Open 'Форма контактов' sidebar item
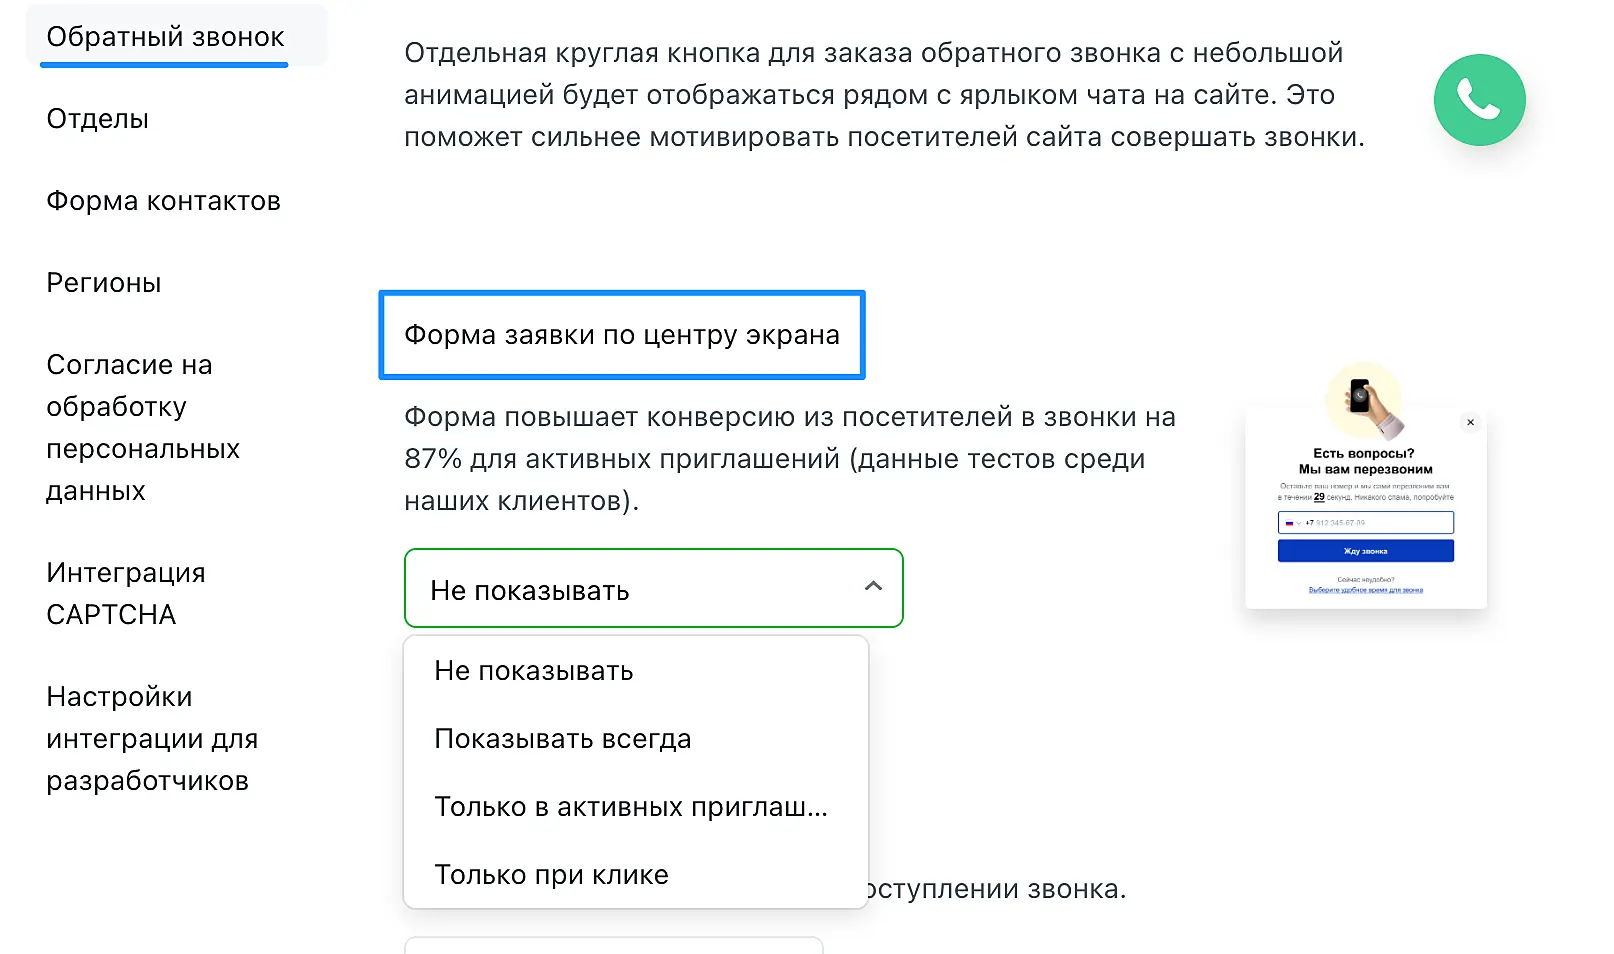 click(163, 201)
